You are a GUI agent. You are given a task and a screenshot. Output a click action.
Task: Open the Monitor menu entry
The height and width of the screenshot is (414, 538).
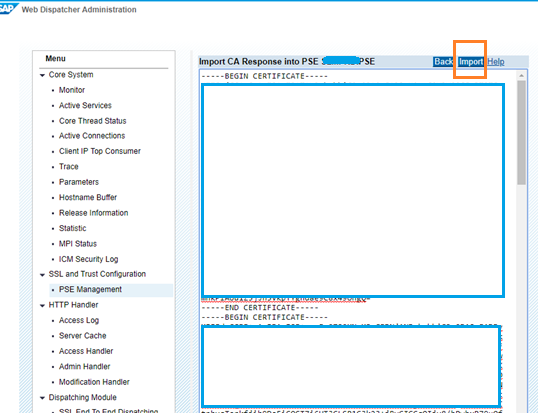[x=72, y=90]
